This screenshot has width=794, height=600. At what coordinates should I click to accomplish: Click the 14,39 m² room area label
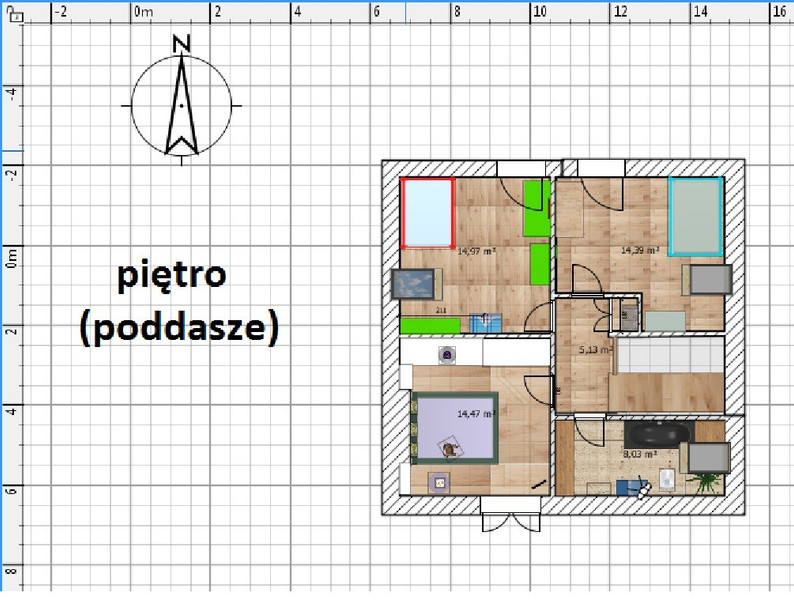pyautogui.click(x=639, y=250)
